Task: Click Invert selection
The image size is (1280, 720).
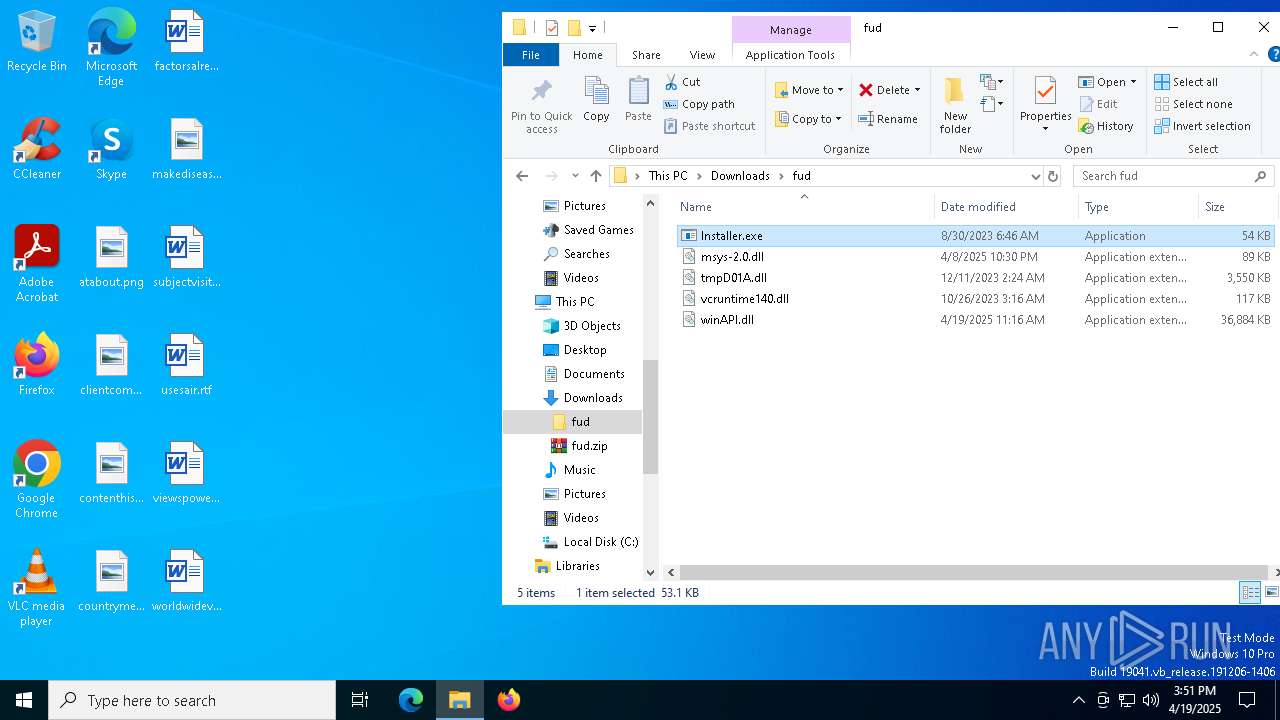Action: tap(1202, 126)
